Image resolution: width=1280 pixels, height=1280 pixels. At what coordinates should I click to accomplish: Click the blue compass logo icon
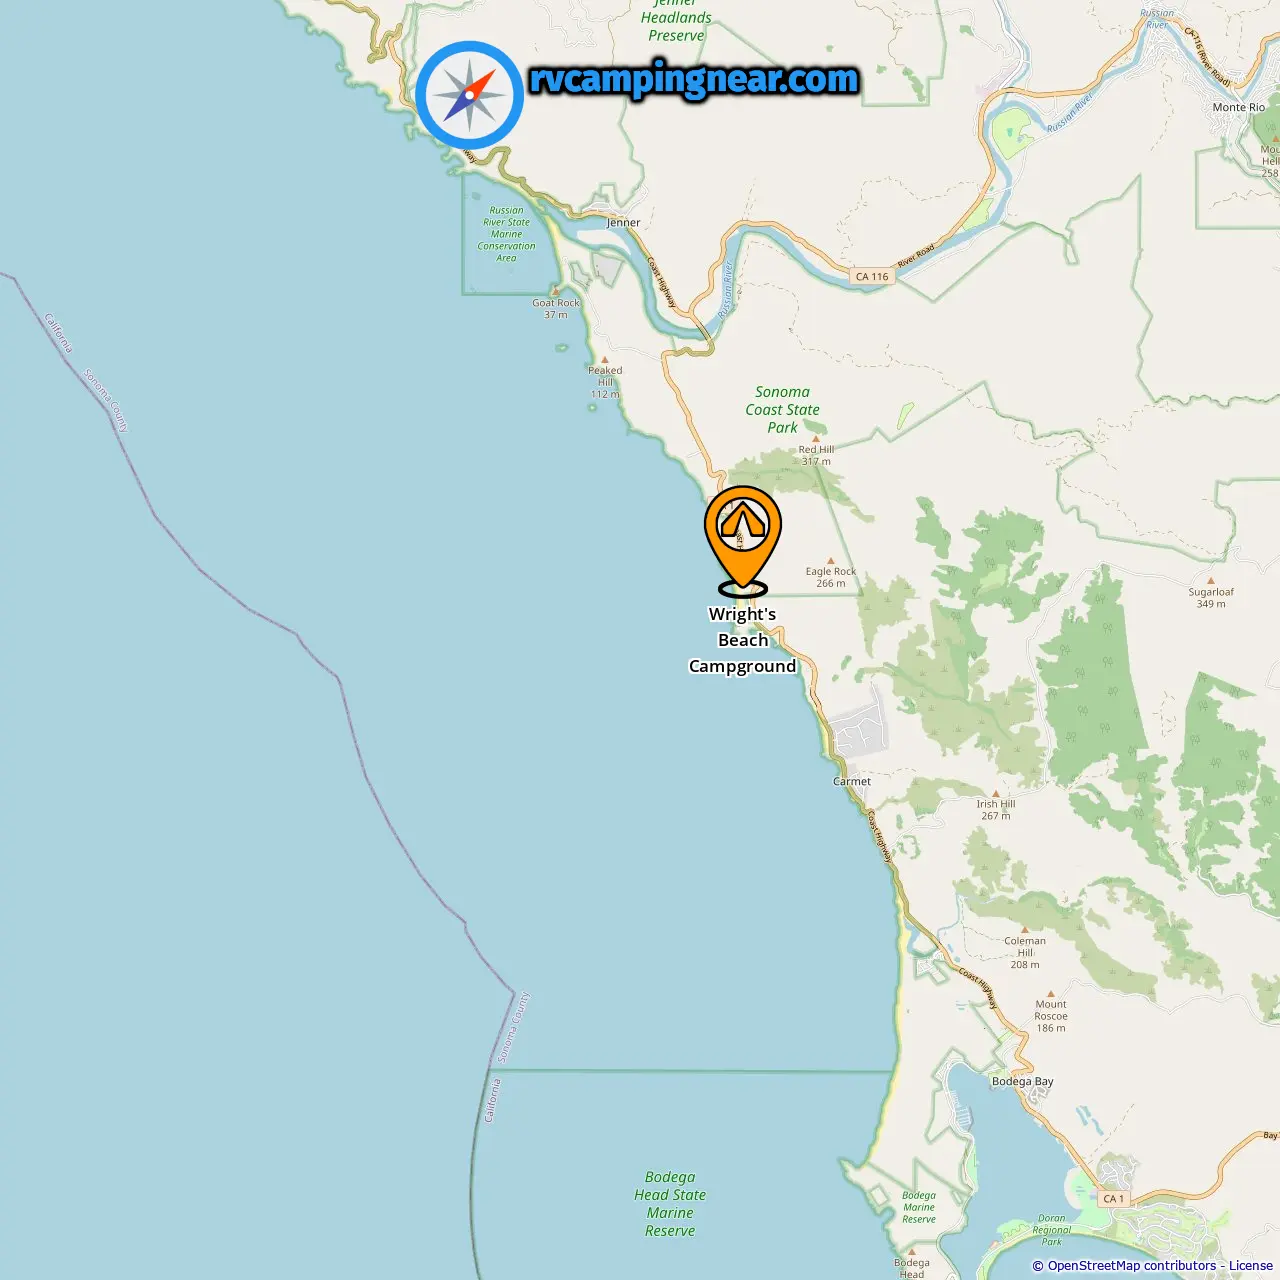point(469,95)
